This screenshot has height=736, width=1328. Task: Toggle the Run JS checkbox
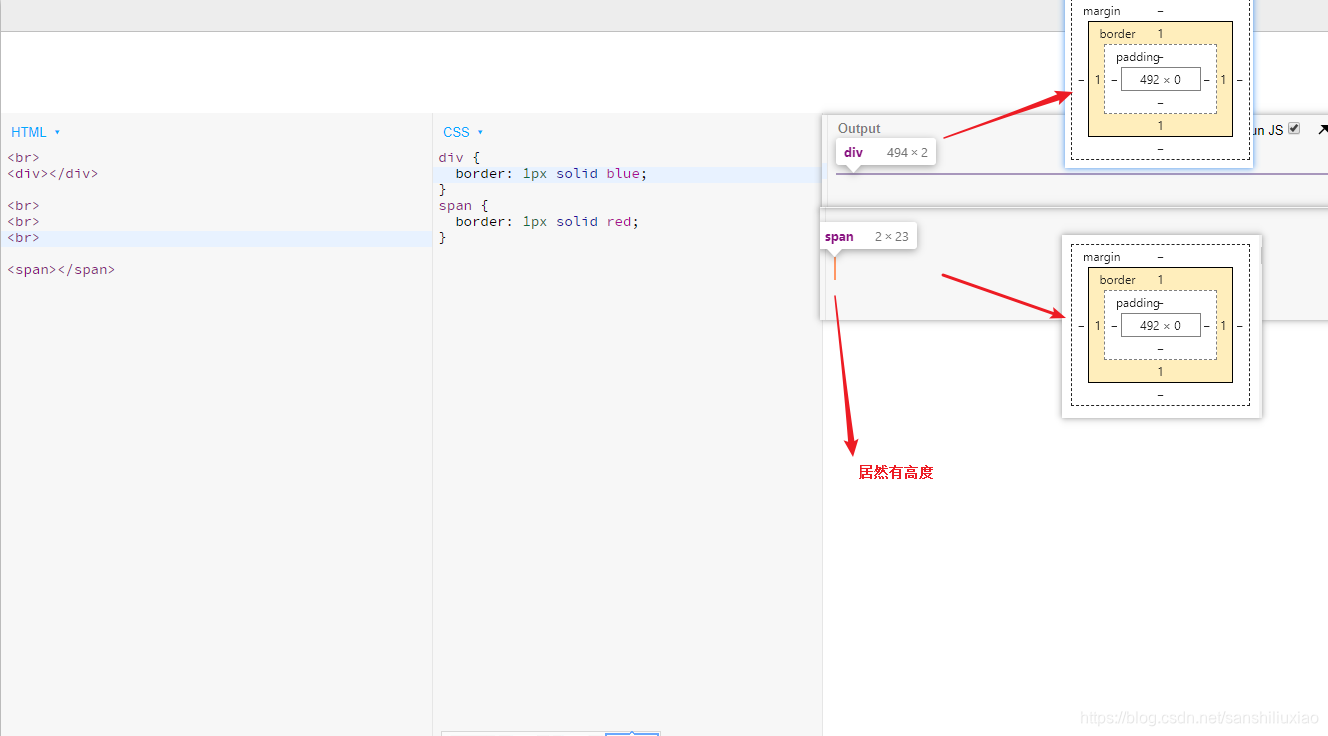pyautogui.click(x=1294, y=129)
